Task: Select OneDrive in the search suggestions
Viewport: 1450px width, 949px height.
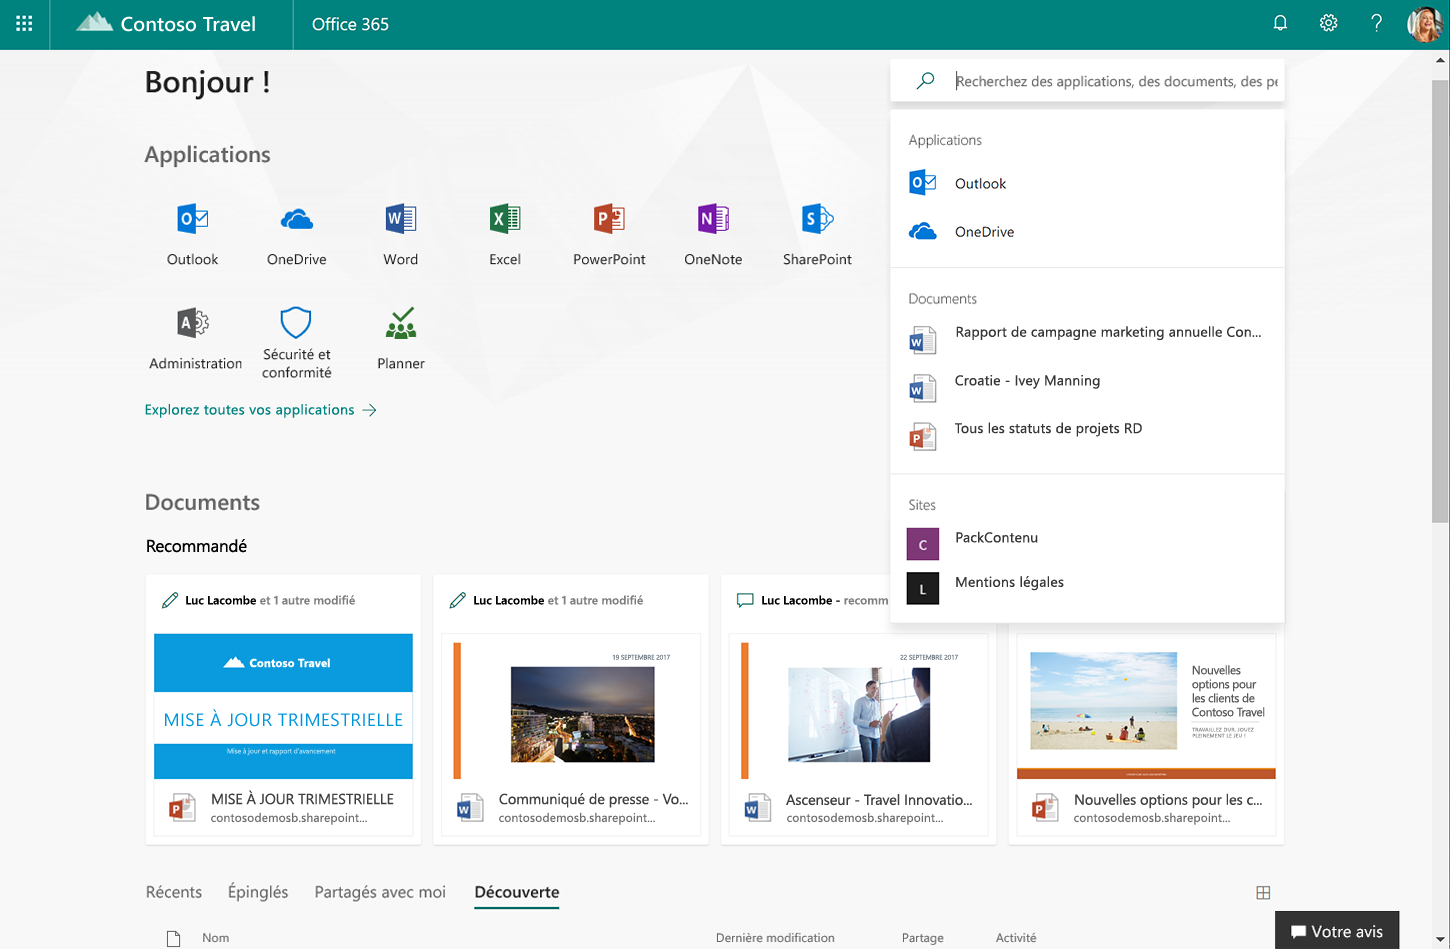Action: 1087,231
